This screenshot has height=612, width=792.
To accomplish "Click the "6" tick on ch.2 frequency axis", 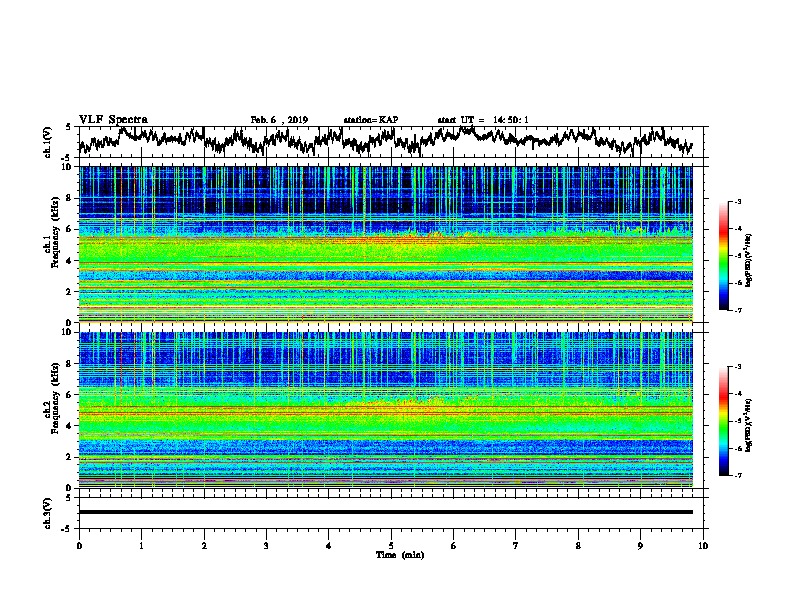I will pos(70,395).
